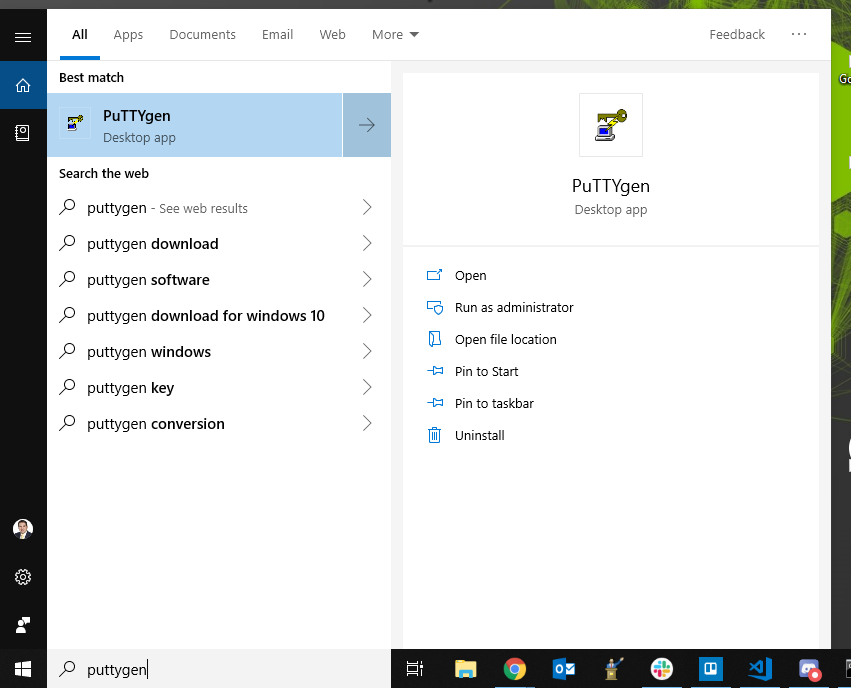
Task: Expand 'puttygen conversion' suggestion chevron
Action: coord(367,423)
